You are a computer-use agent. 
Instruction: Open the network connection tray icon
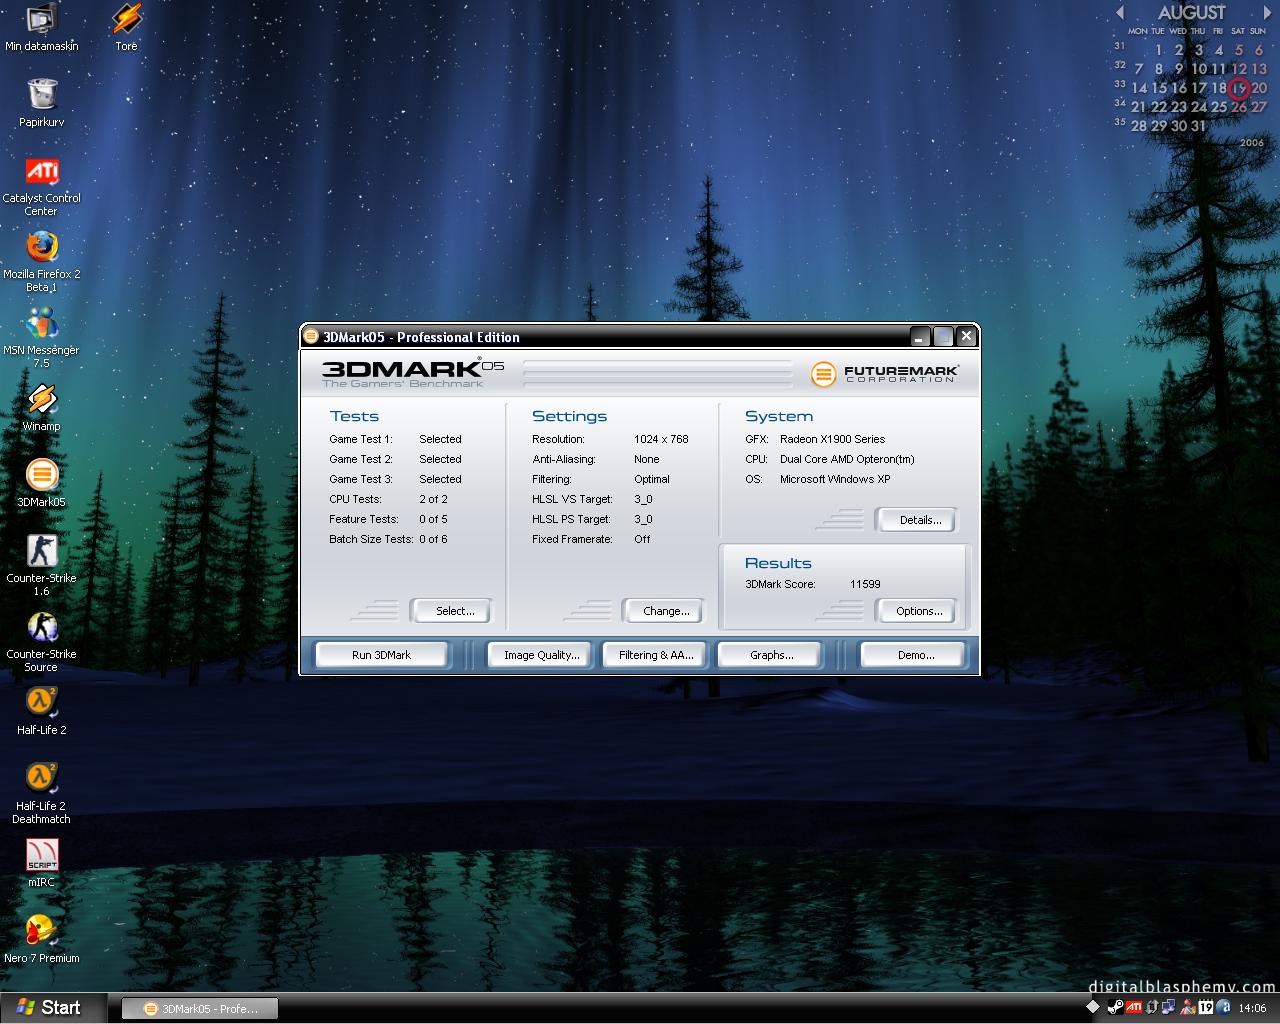[x=1169, y=1007]
